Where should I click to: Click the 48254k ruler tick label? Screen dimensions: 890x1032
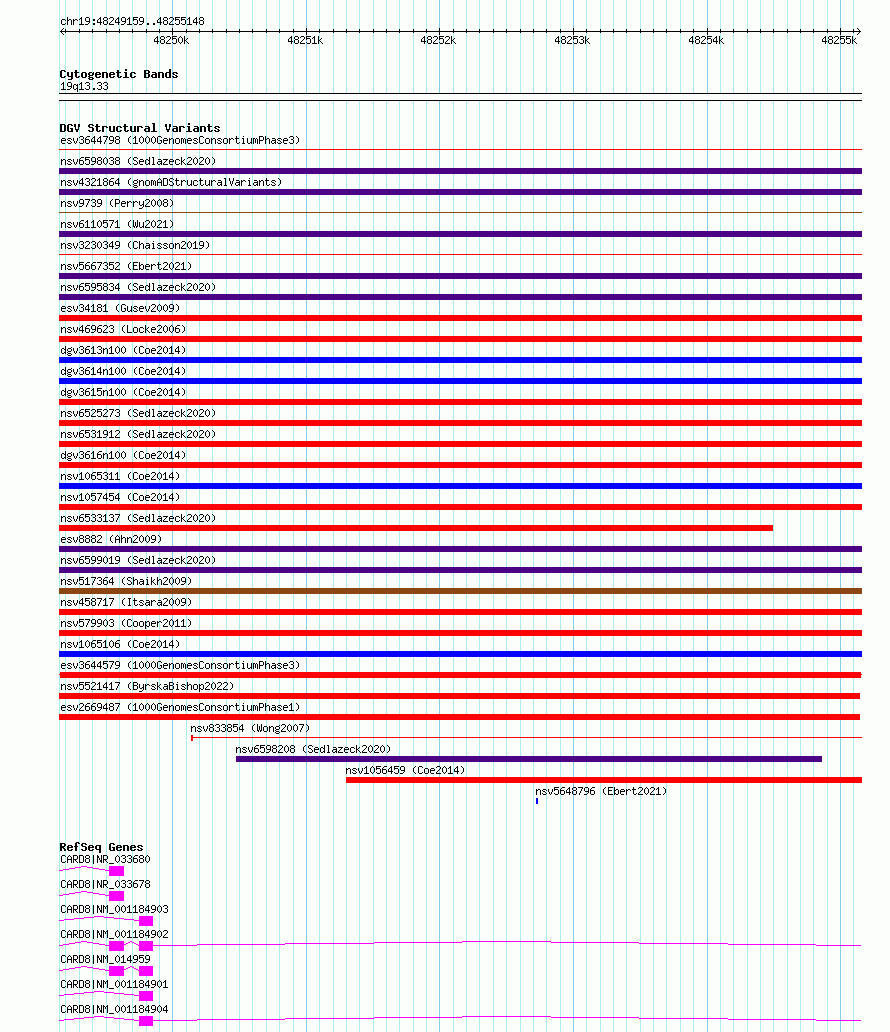pos(706,41)
